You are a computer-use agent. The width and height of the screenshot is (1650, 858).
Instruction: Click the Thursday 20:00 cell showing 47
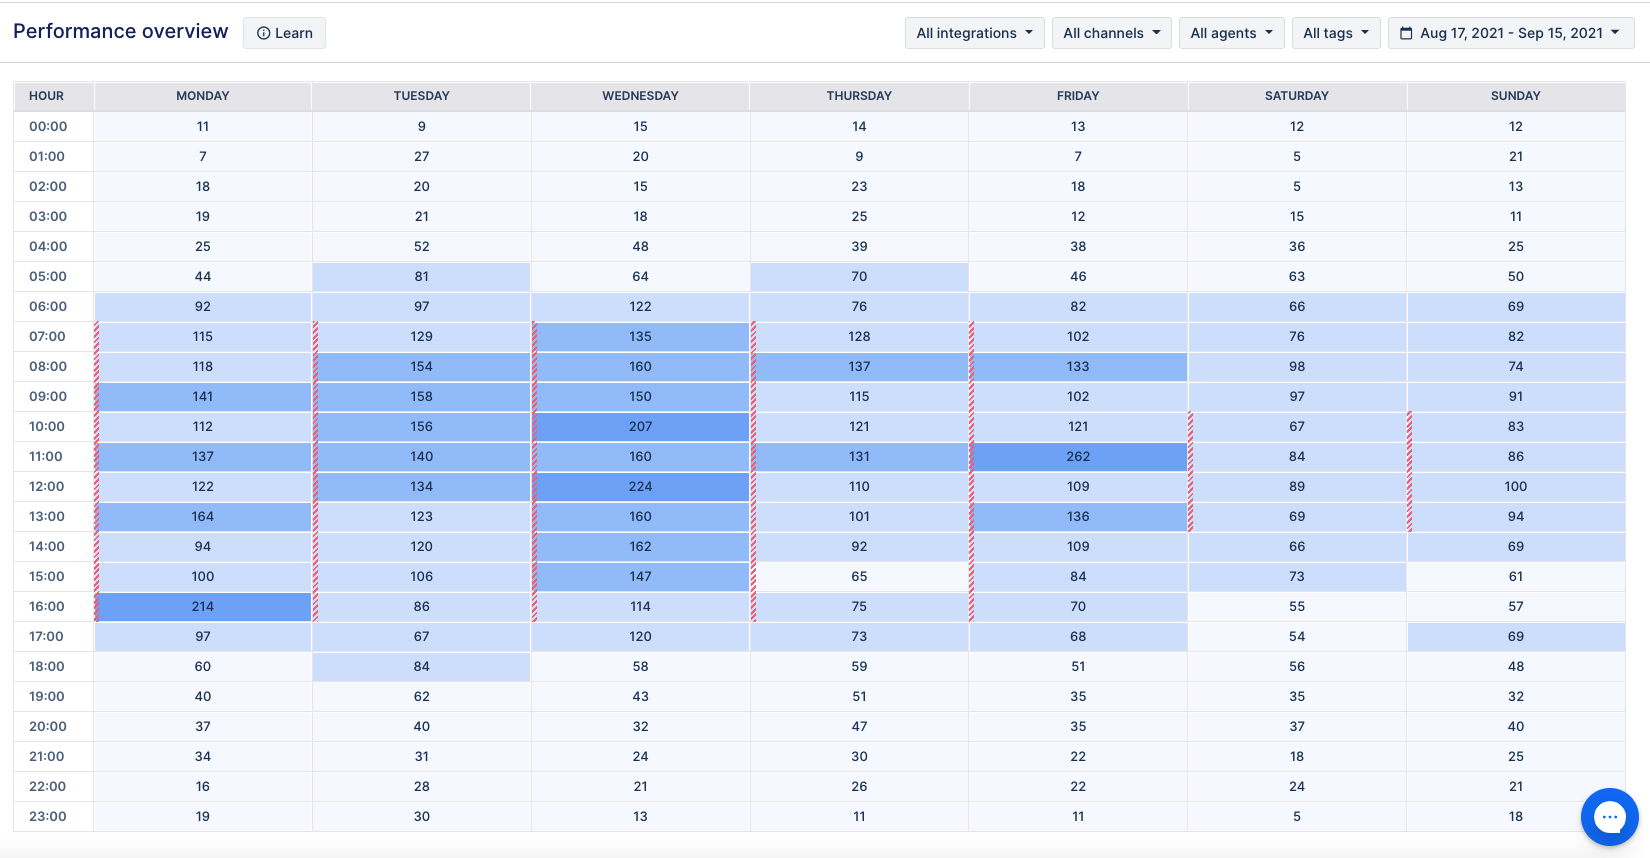859,726
